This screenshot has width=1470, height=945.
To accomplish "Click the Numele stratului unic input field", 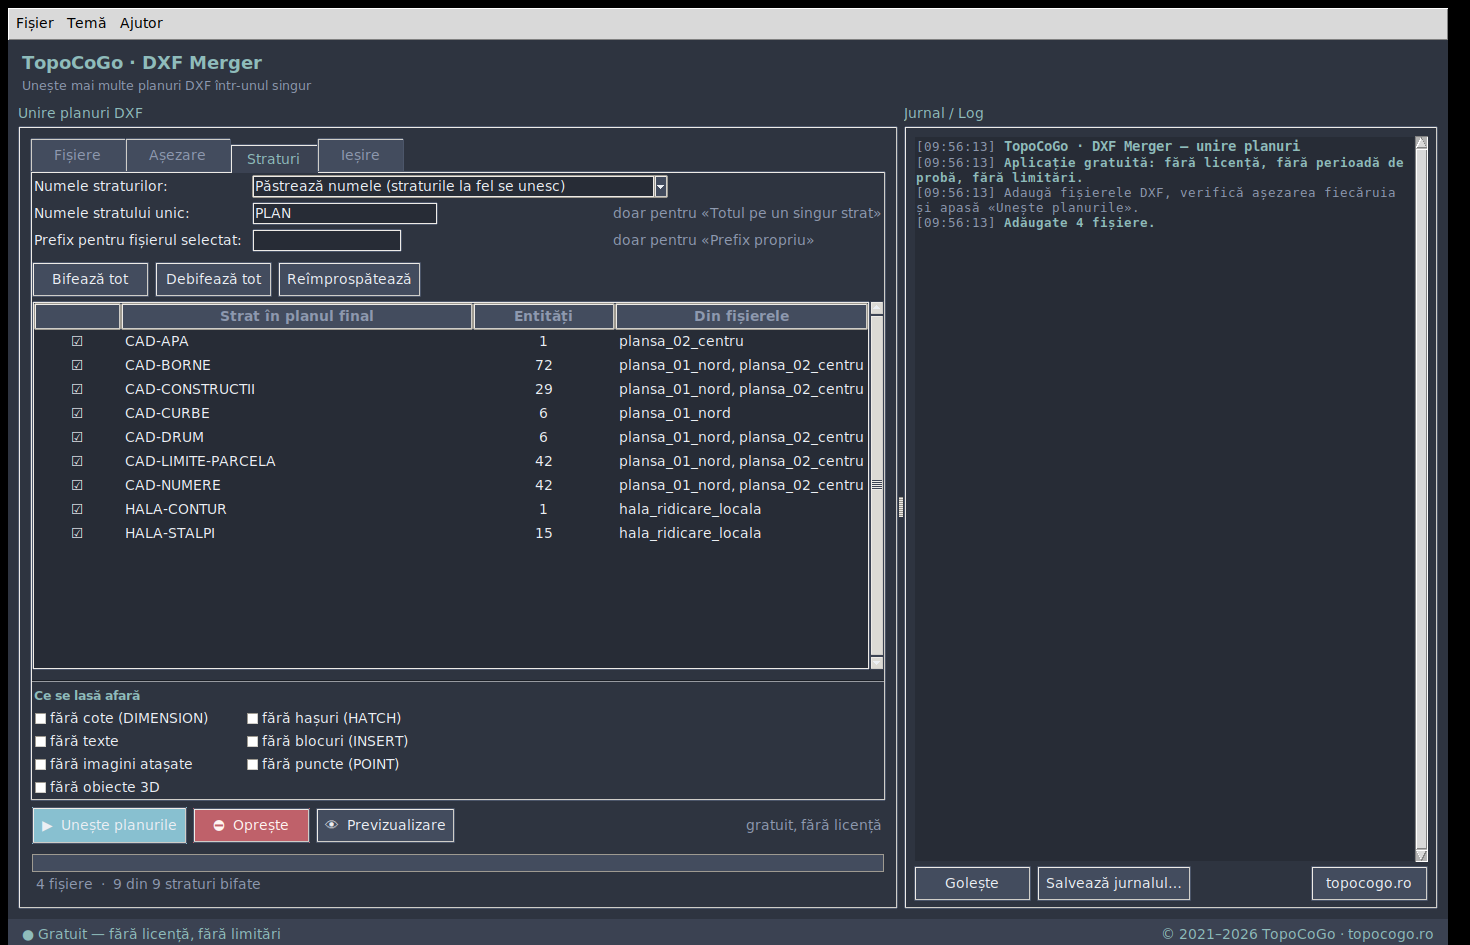I will coord(345,213).
